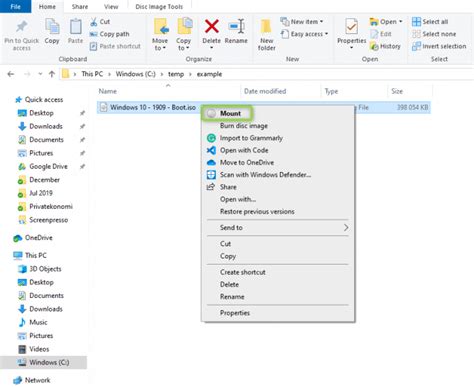This screenshot has width=474, height=387.
Task: Click Paste shortcut in ribbon
Action: tap(115, 46)
